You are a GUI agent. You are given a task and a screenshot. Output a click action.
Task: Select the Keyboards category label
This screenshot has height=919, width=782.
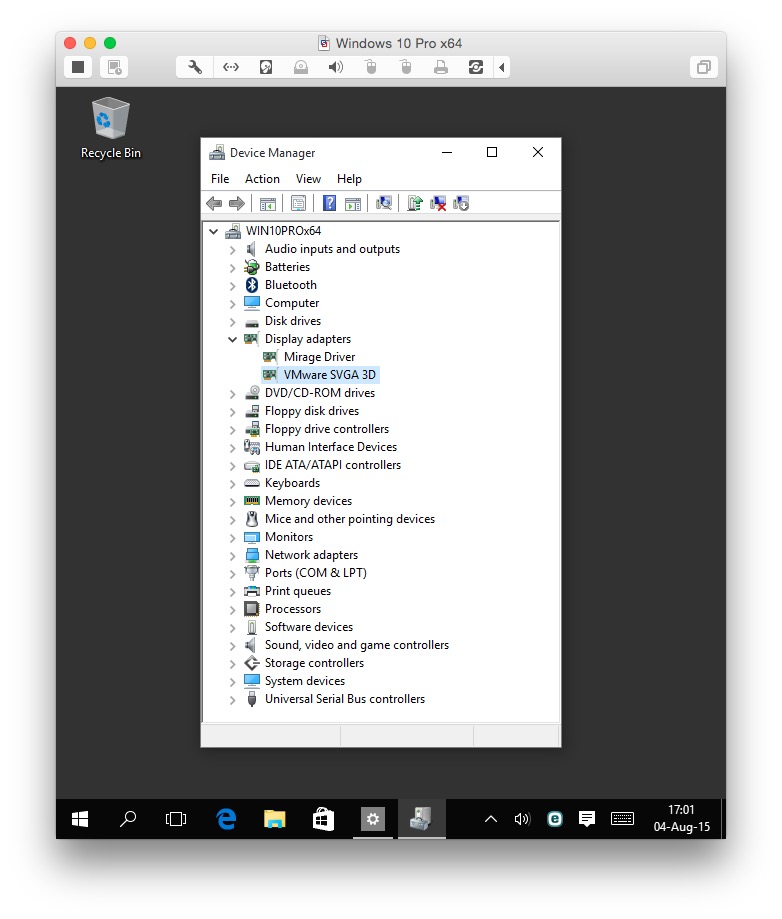(293, 483)
